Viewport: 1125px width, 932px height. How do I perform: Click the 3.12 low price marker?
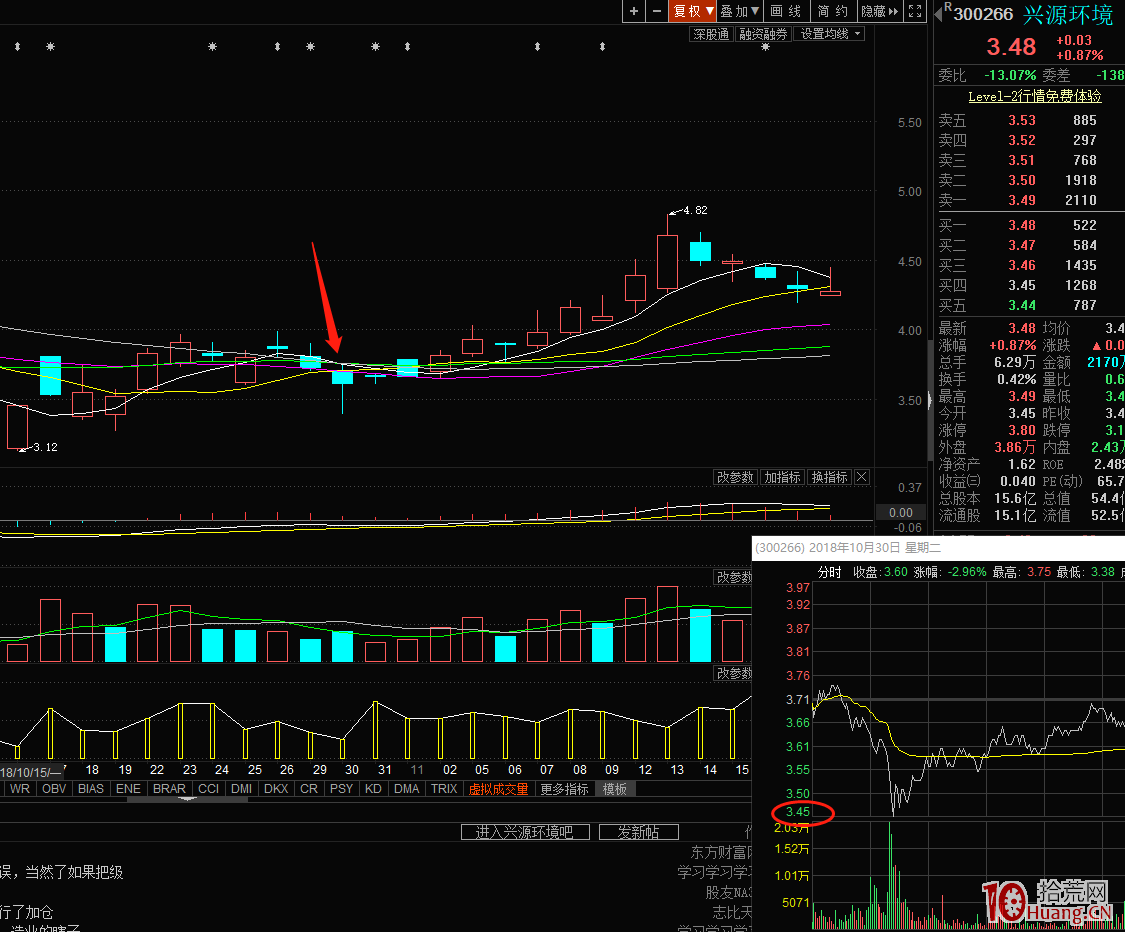coord(44,448)
